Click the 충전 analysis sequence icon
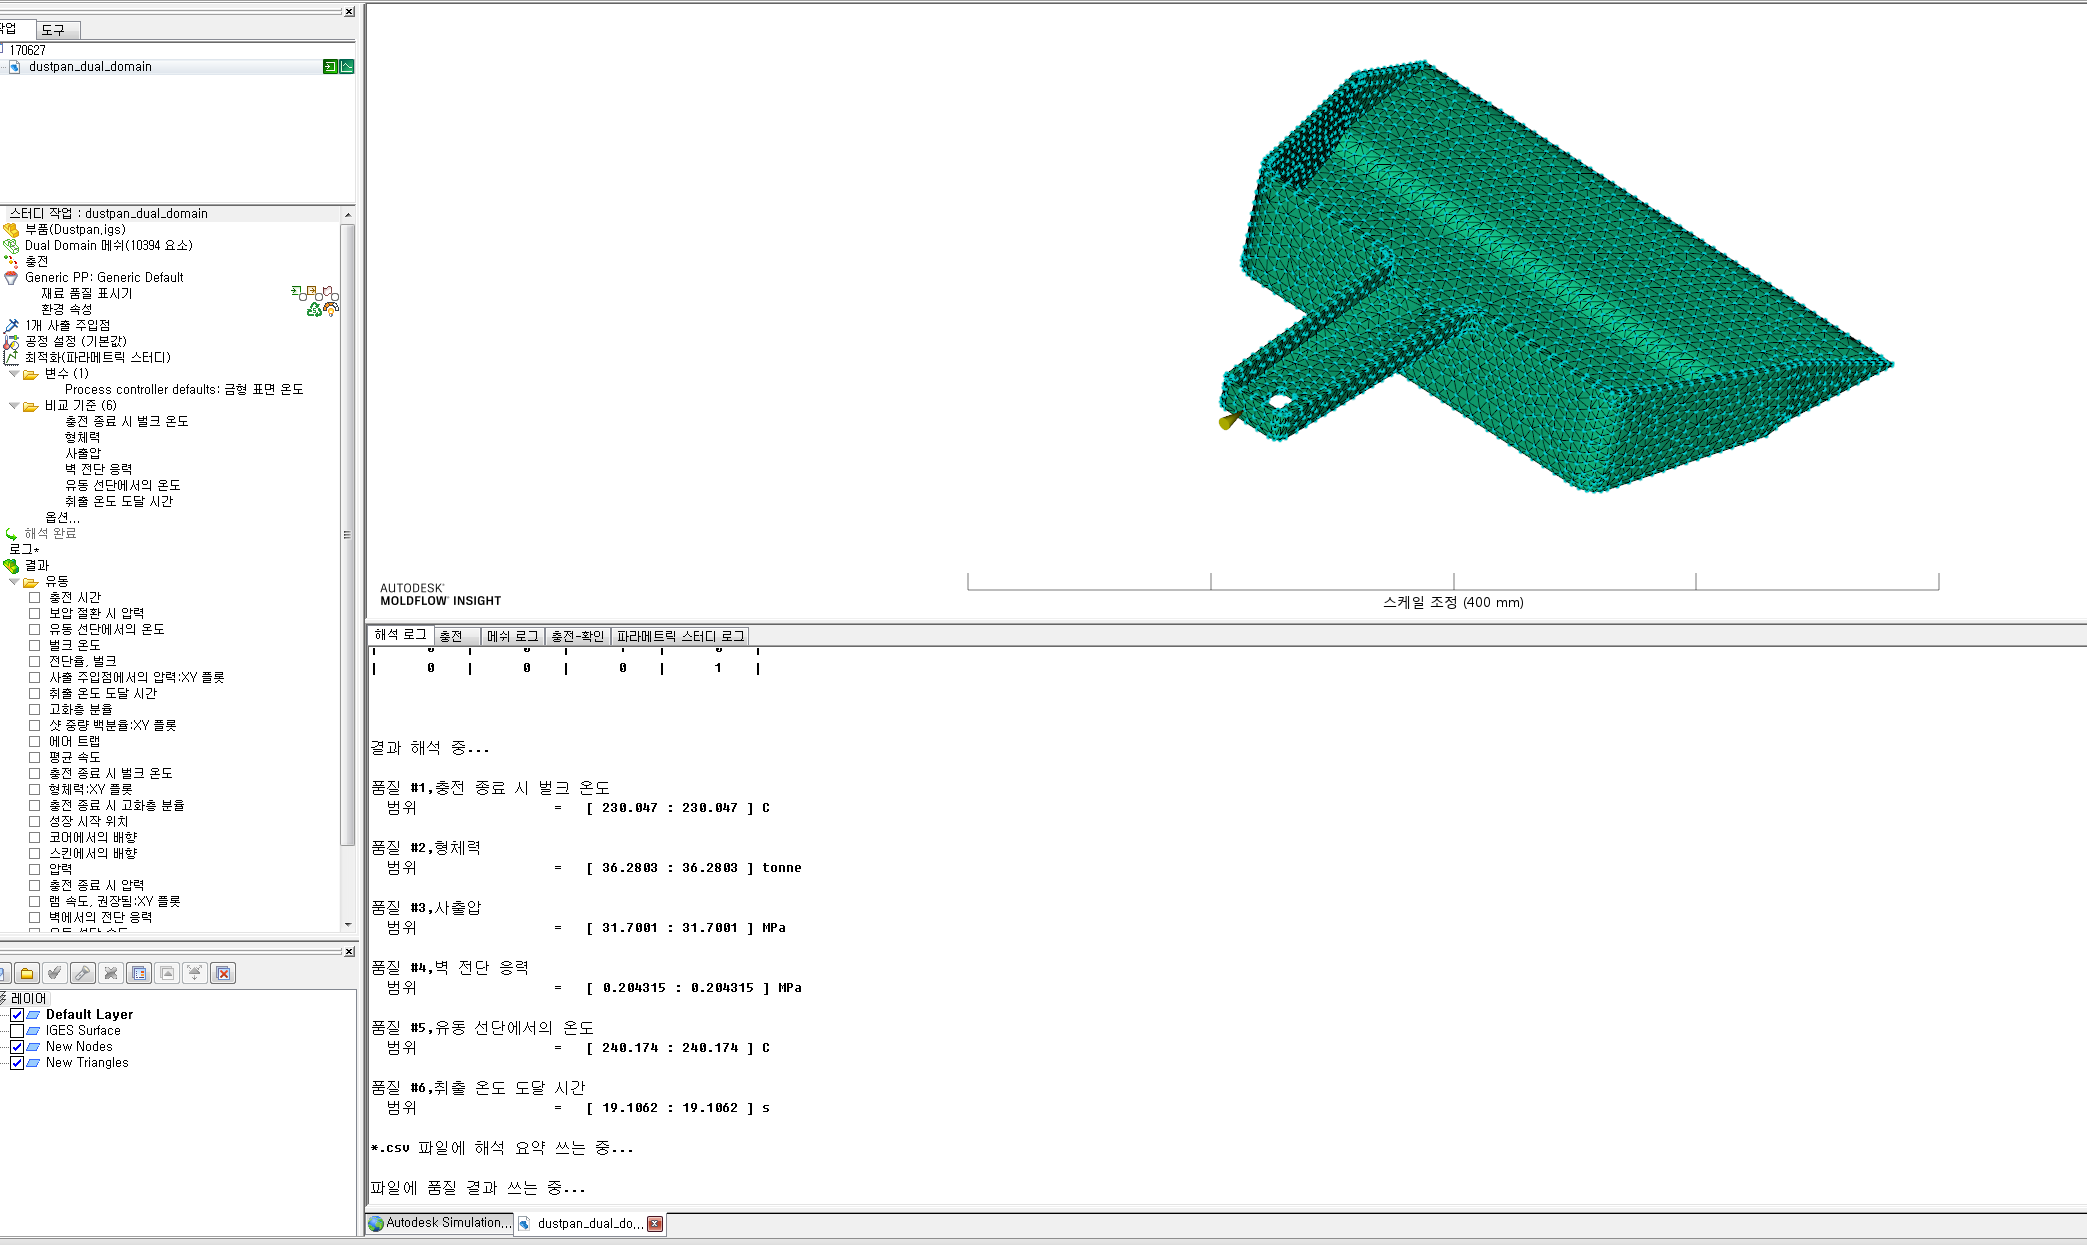Screen dimensions: 2087x1245 (x=11, y=262)
